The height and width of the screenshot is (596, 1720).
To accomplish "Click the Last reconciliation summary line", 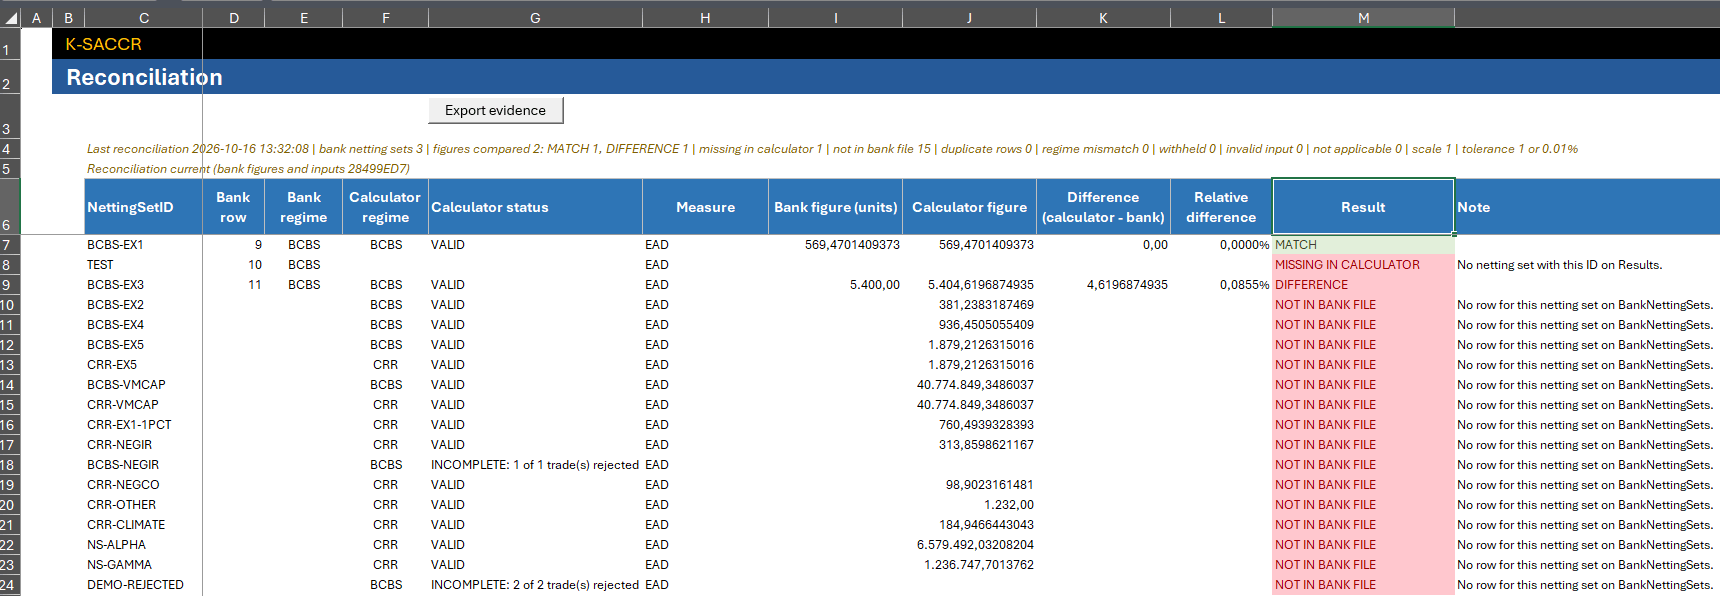I will [x=832, y=149].
